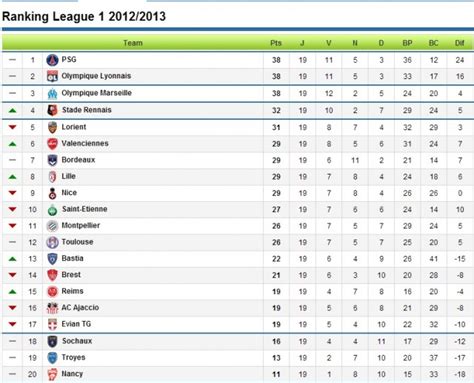
Task: Click the PSG club crest icon
Action: (52, 60)
